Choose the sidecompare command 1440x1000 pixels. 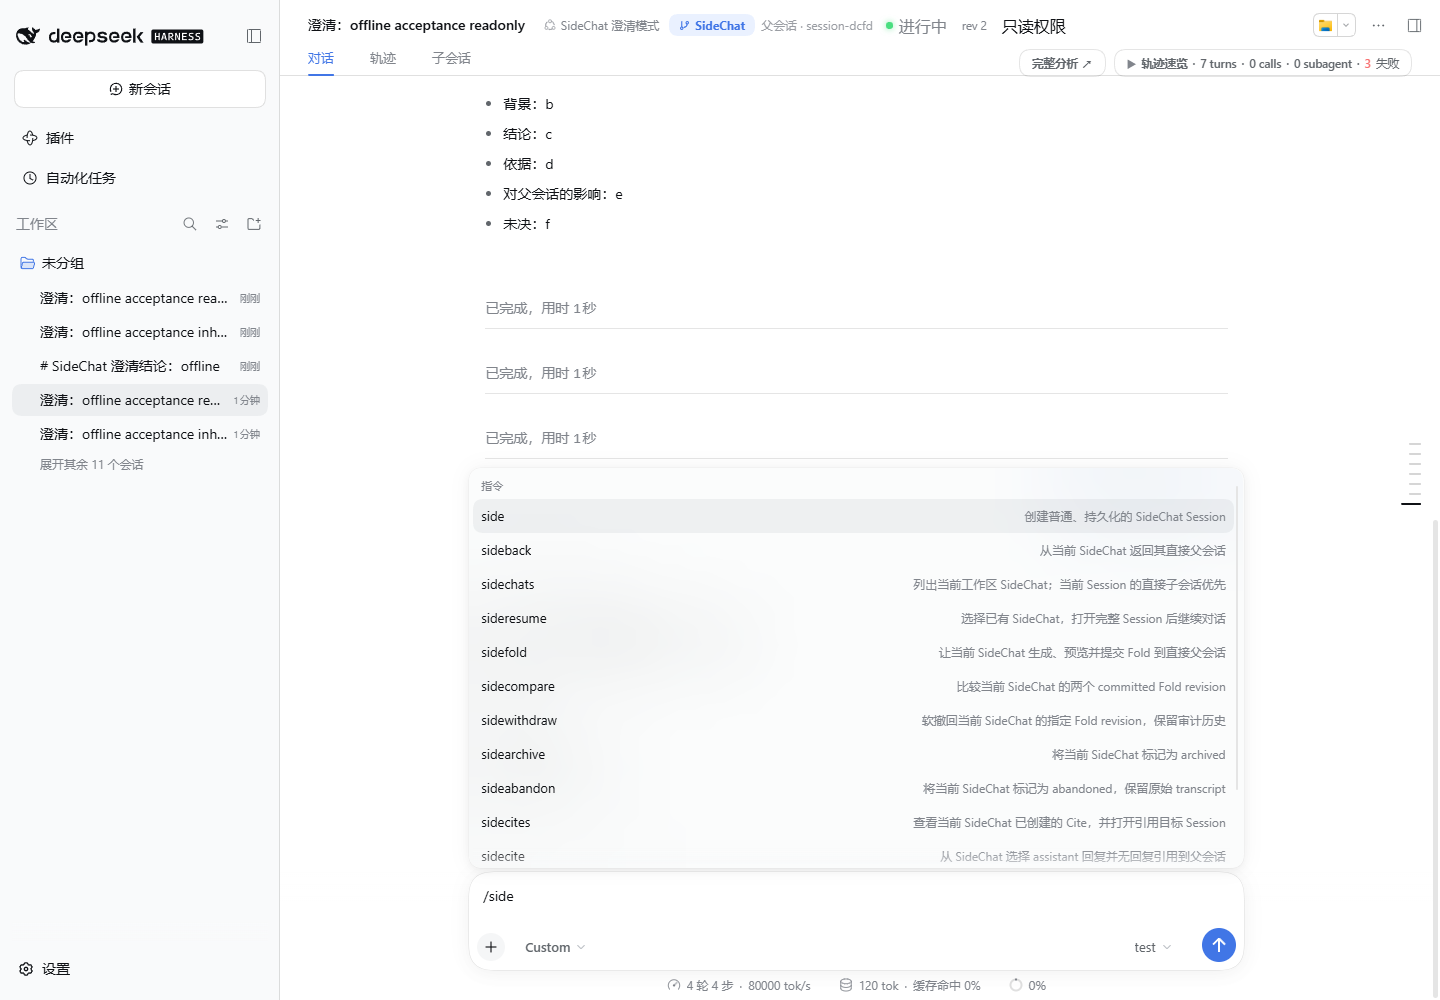(x=853, y=687)
